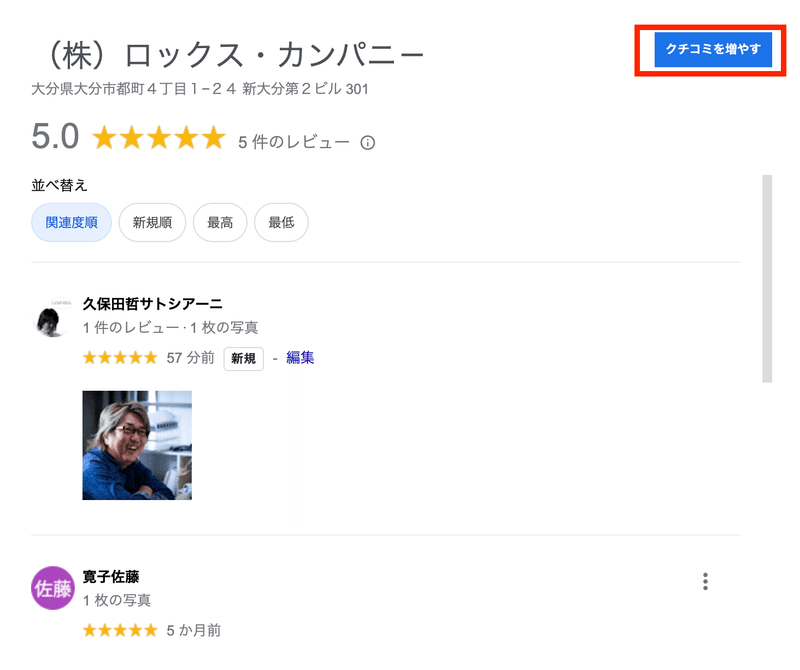Screen dimensions: 800x670
Task: Select the 新規順 sort option
Action: (152, 222)
